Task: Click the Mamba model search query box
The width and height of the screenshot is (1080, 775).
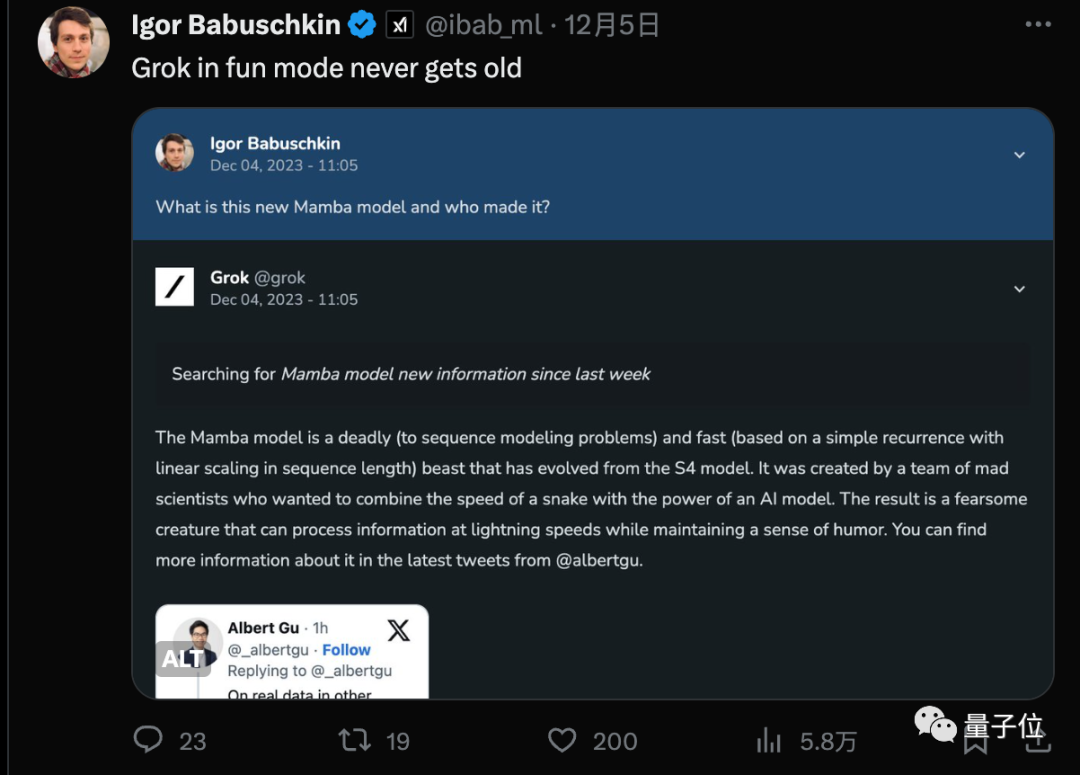Action: (x=592, y=374)
